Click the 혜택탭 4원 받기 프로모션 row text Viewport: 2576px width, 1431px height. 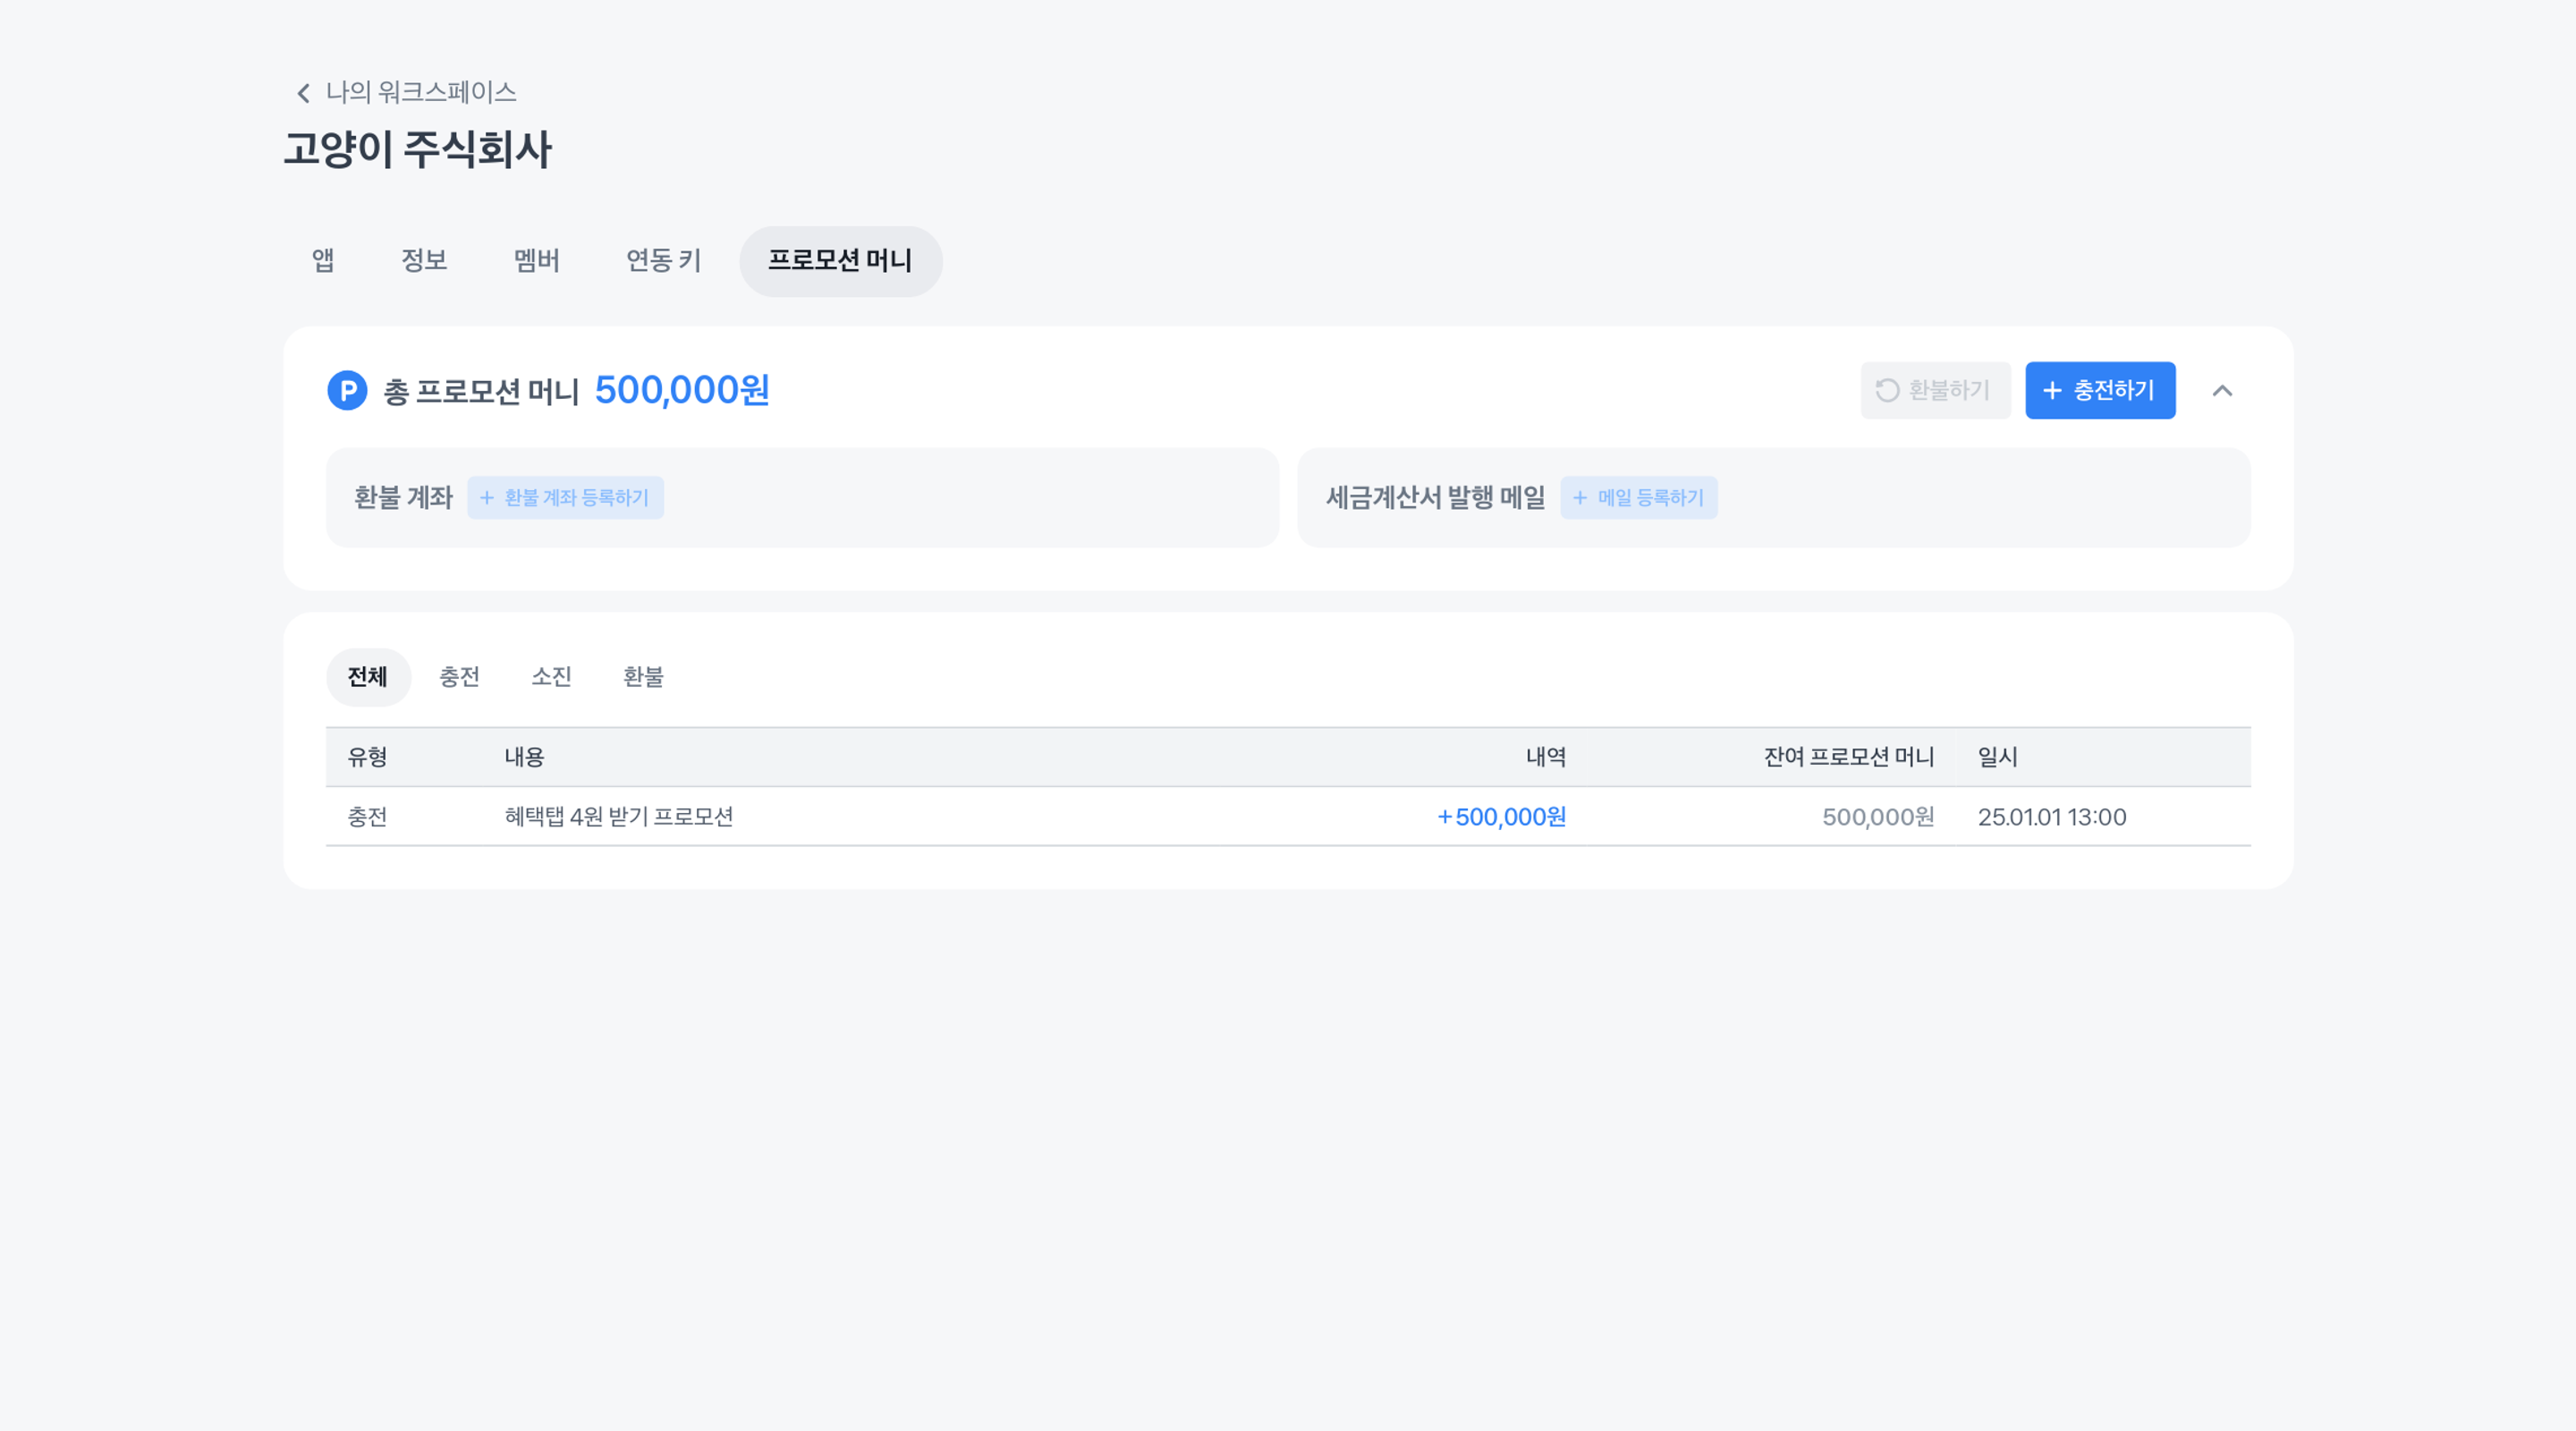(619, 817)
